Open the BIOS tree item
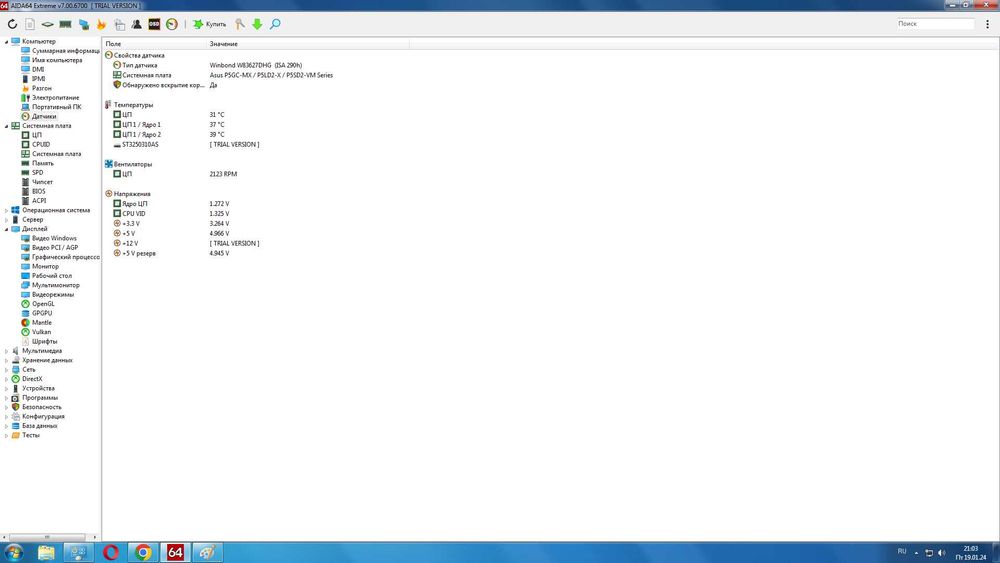This screenshot has width=1000, height=563. point(39,191)
